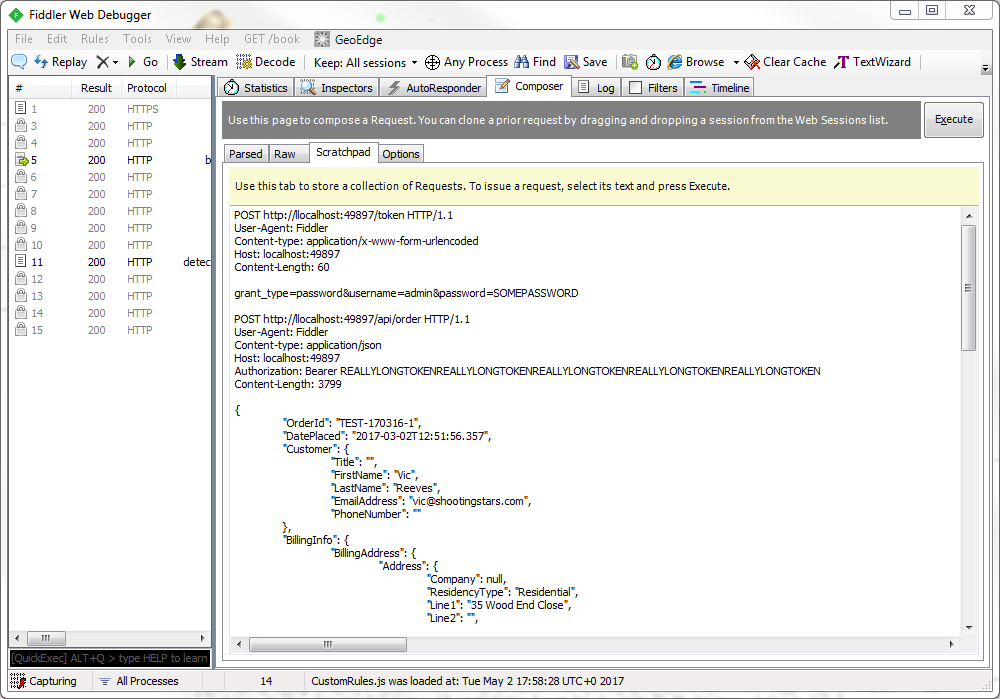Open the AutoResponder tab
Viewport: 1000px width, 699px height.
pyautogui.click(x=434, y=87)
